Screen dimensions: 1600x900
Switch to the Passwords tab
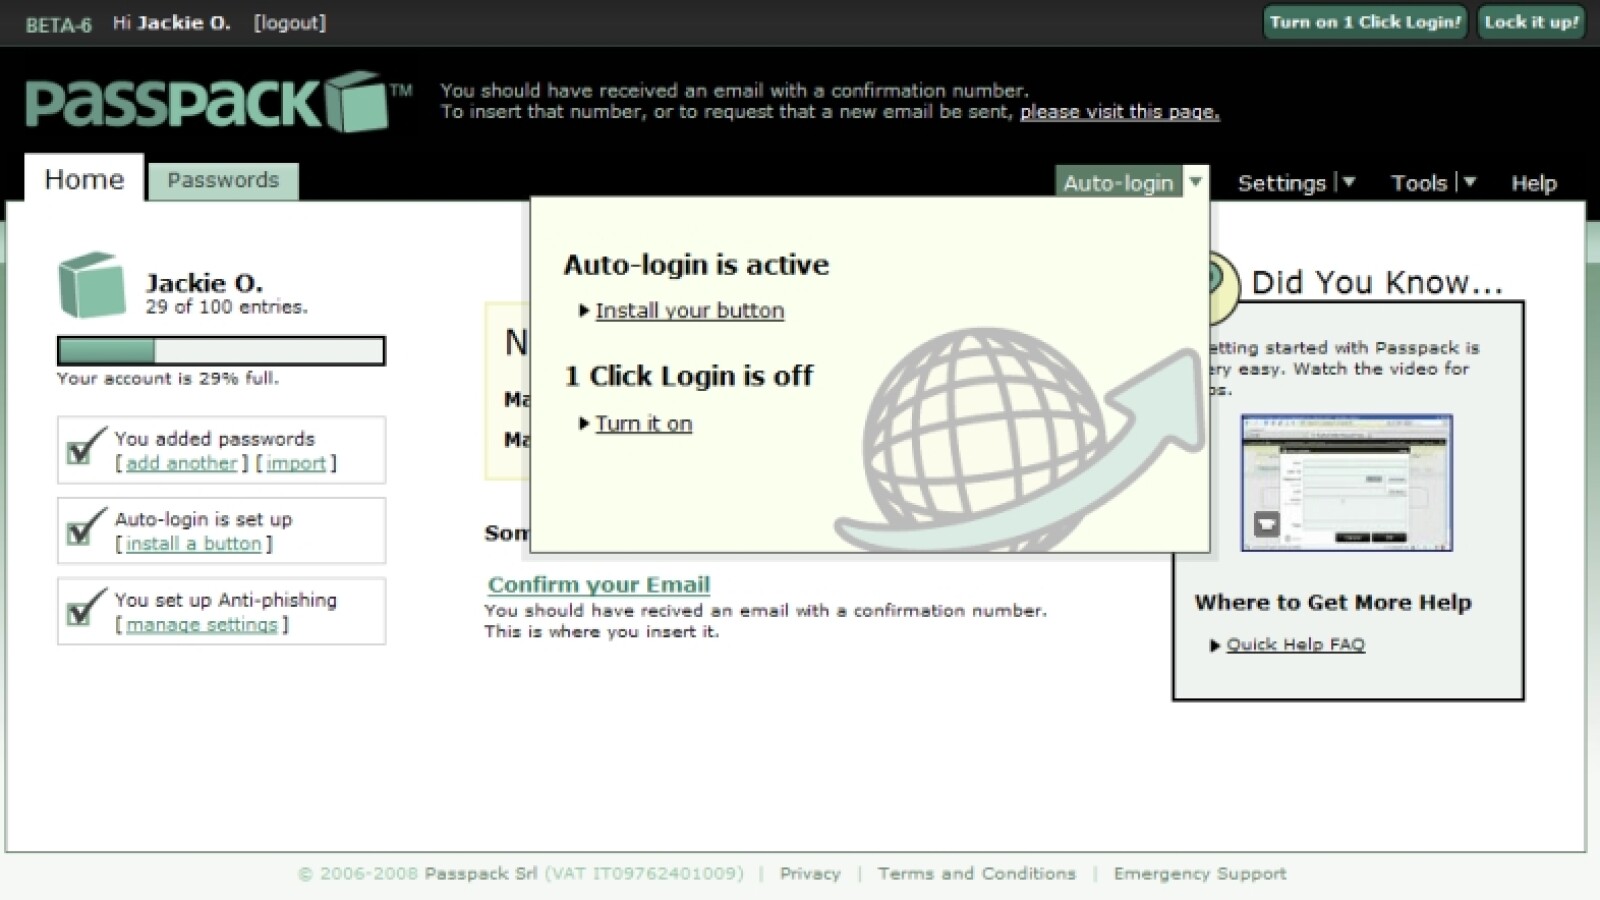[223, 181]
